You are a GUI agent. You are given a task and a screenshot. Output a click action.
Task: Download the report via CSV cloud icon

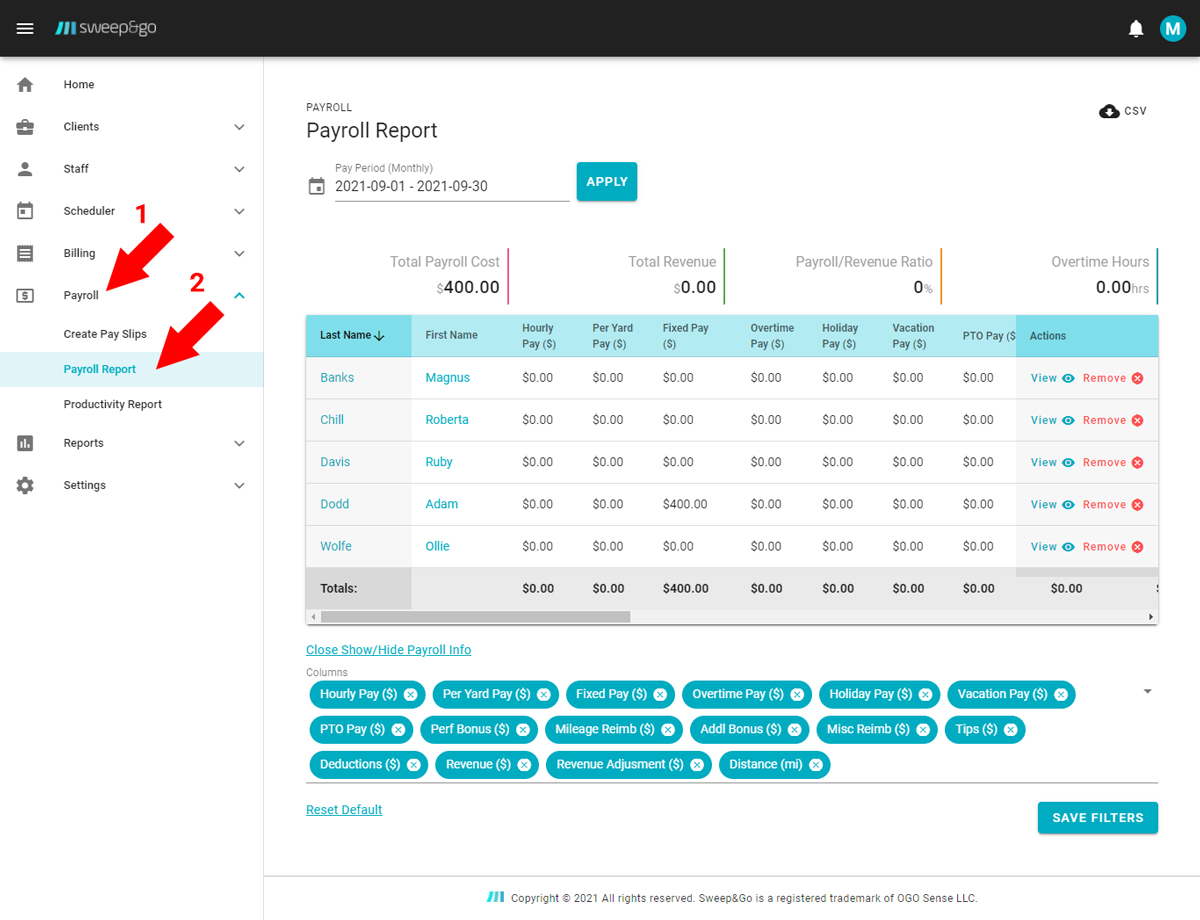tap(1109, 111)
